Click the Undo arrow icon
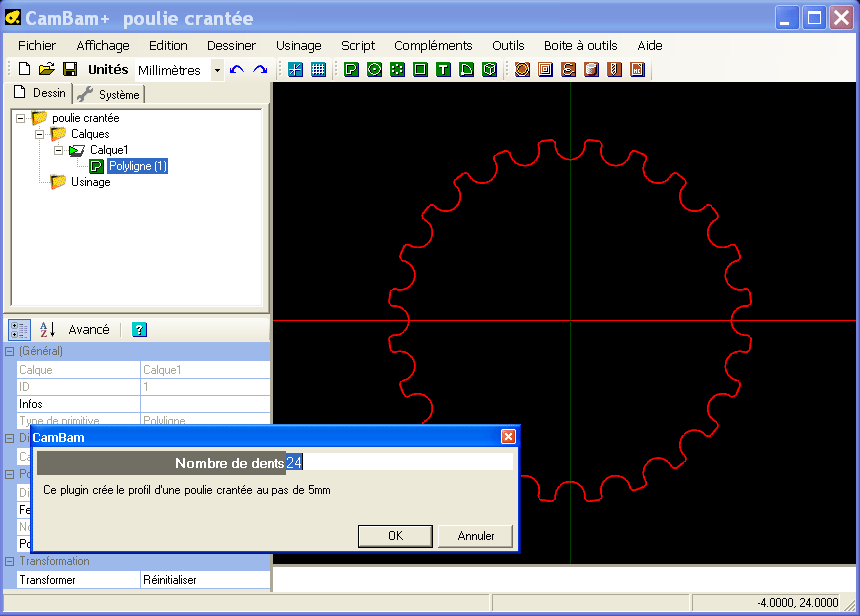Image resolution: width=860 pixels, height=616 pixels. (x=237, y=69)
